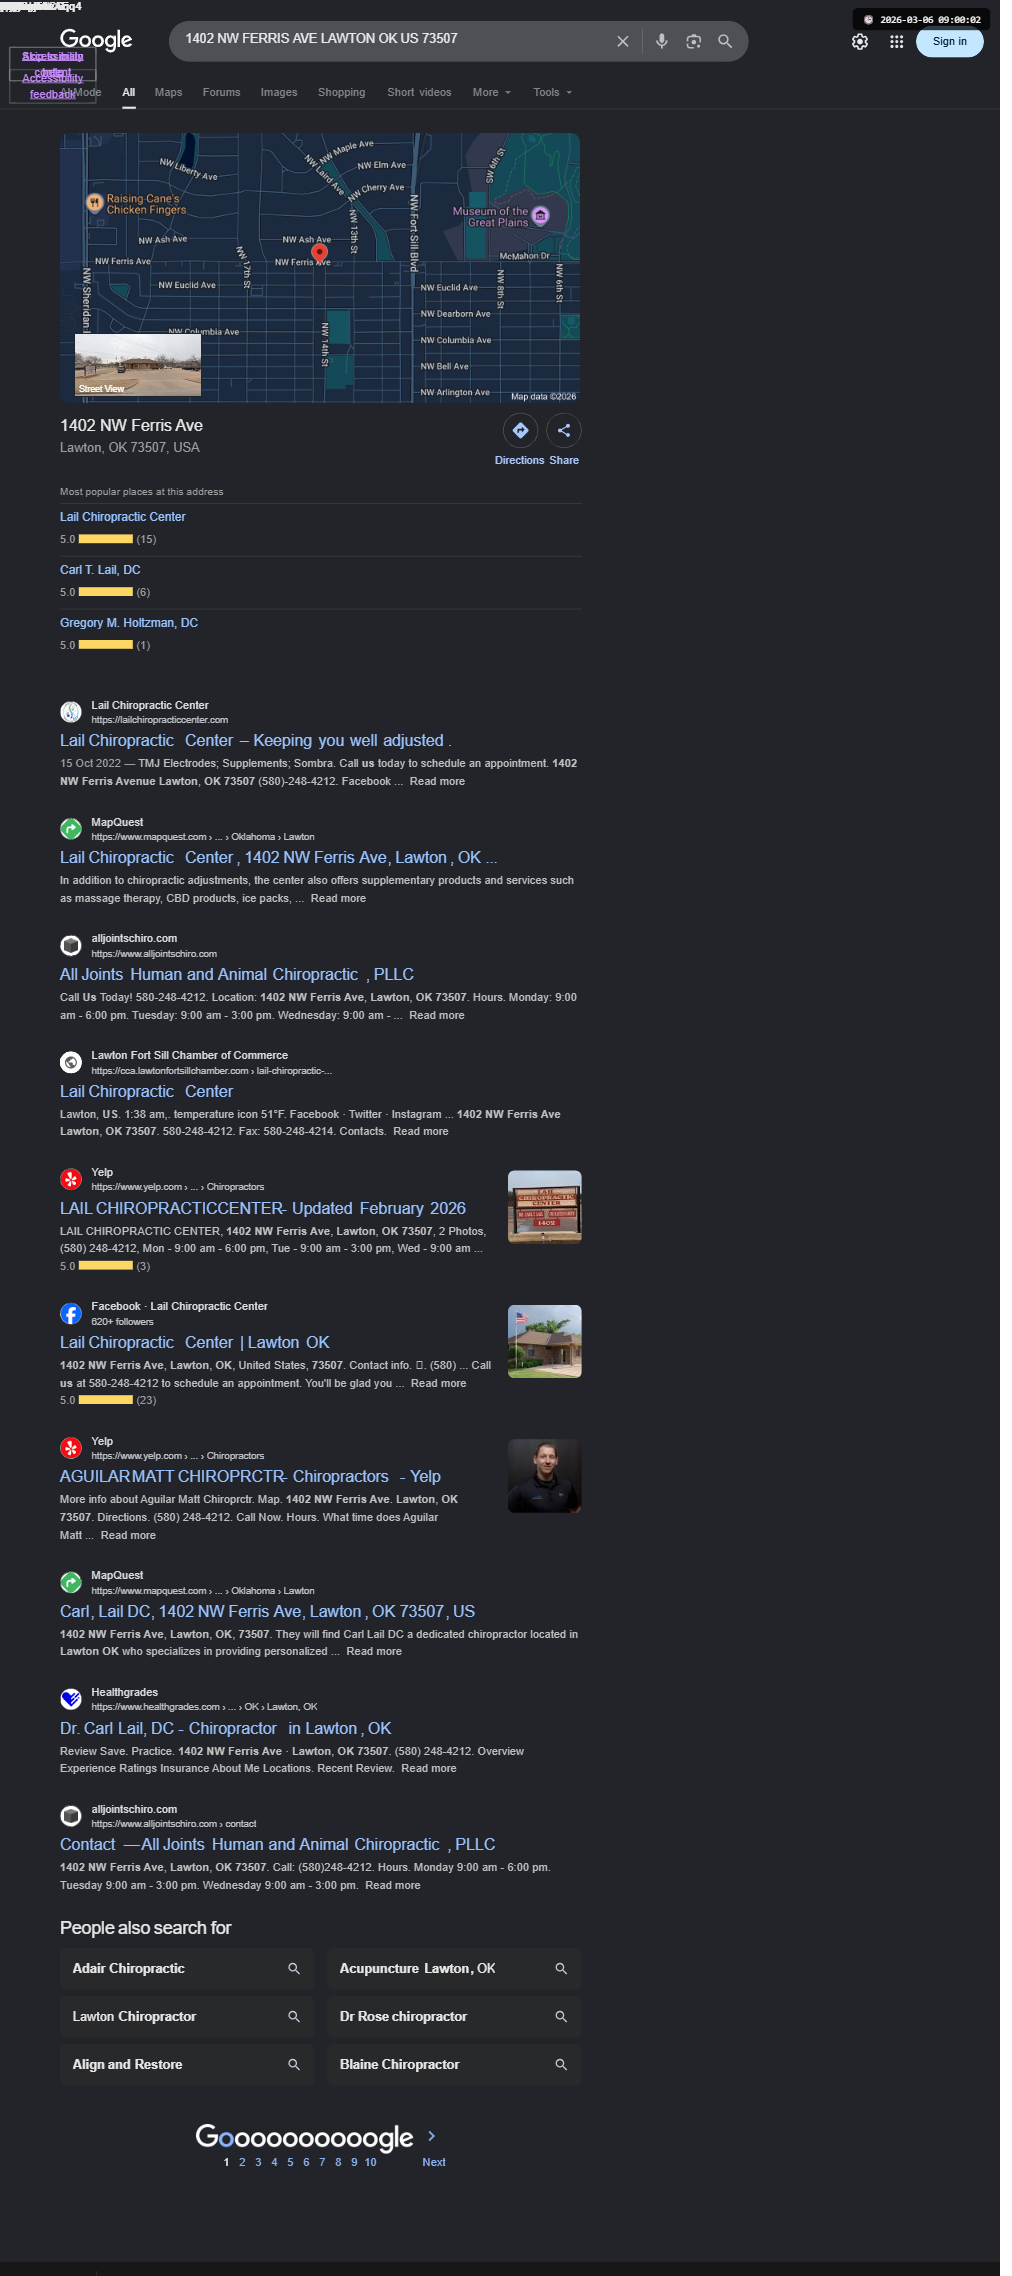The height and width of the screenshot is (2276, 1012).
Task: Clear the search box with the X icon
Action: [623, 41]
